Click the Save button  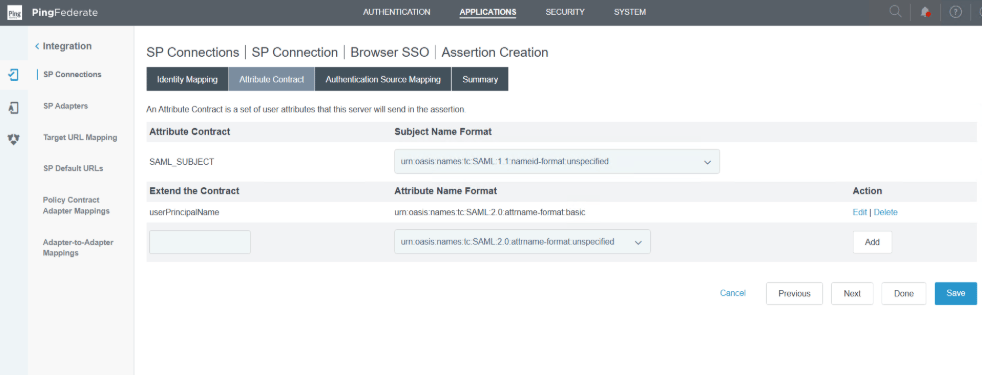pyautogui.click(x=955, y=293)
